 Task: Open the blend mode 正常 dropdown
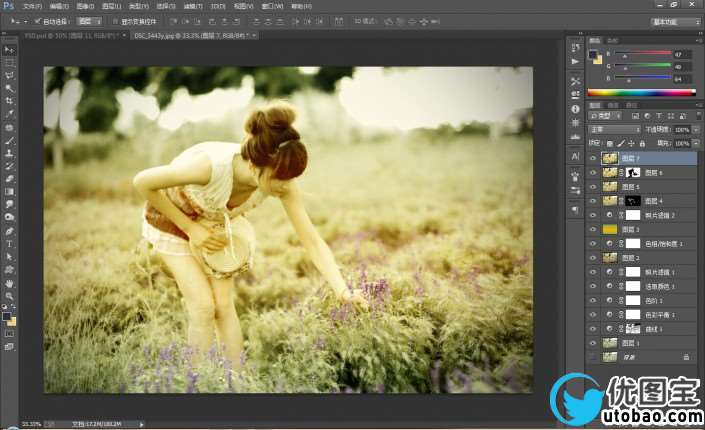click(615, 130)
